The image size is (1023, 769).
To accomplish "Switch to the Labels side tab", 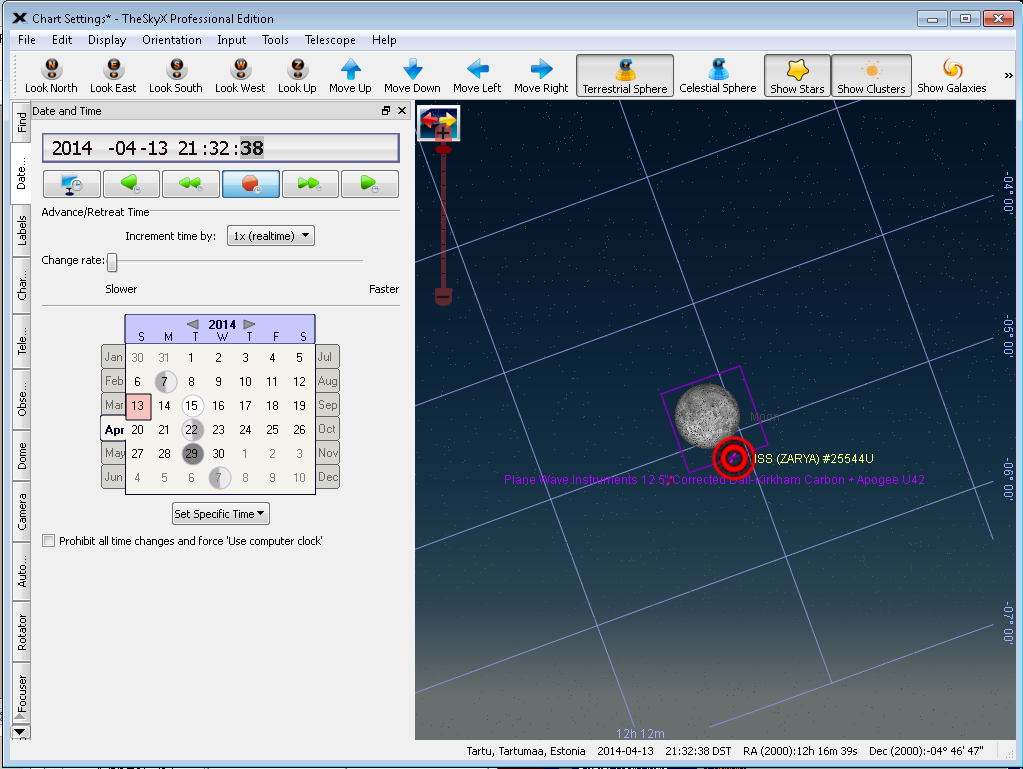I will point(22,230).
